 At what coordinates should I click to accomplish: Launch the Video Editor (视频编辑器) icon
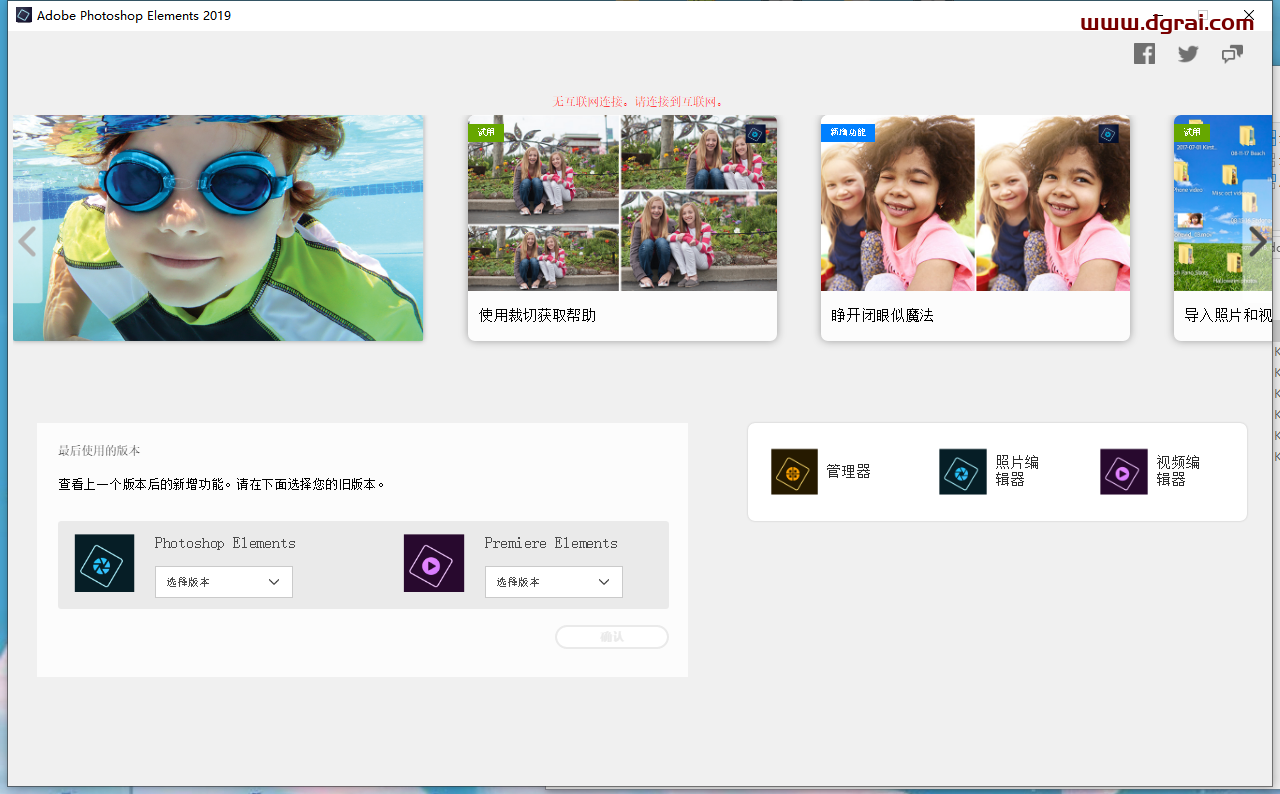(x=1124, y=471)
